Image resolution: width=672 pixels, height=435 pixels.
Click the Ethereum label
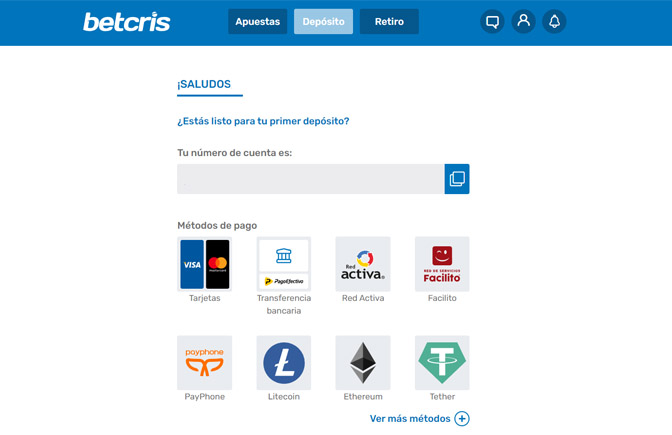363,397
